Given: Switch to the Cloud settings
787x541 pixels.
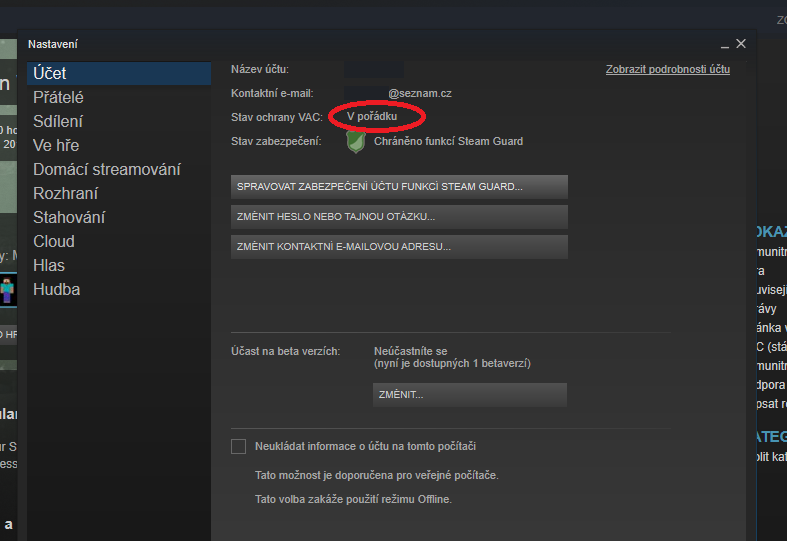Looking at the screenshot, I should pyautogui.click(x=54, y=241).
